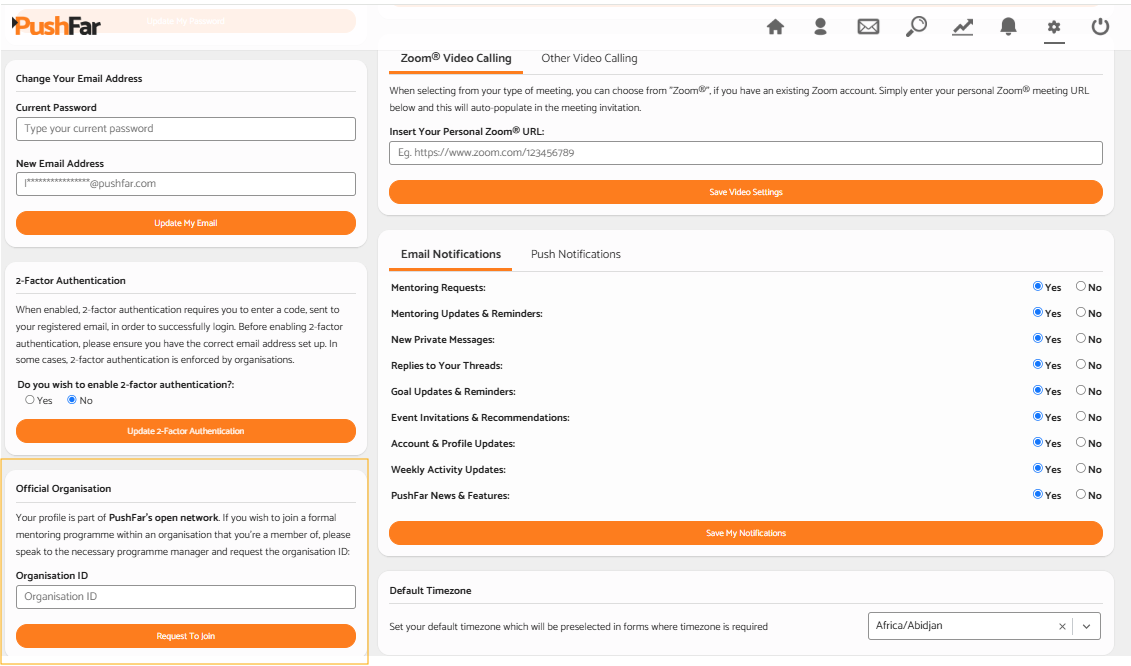The height and width of the screenshot is (666, 1131).
Task: Click the 'Change Your Email Address' heading
Action: pyautogui.click(x=79, y=79)
